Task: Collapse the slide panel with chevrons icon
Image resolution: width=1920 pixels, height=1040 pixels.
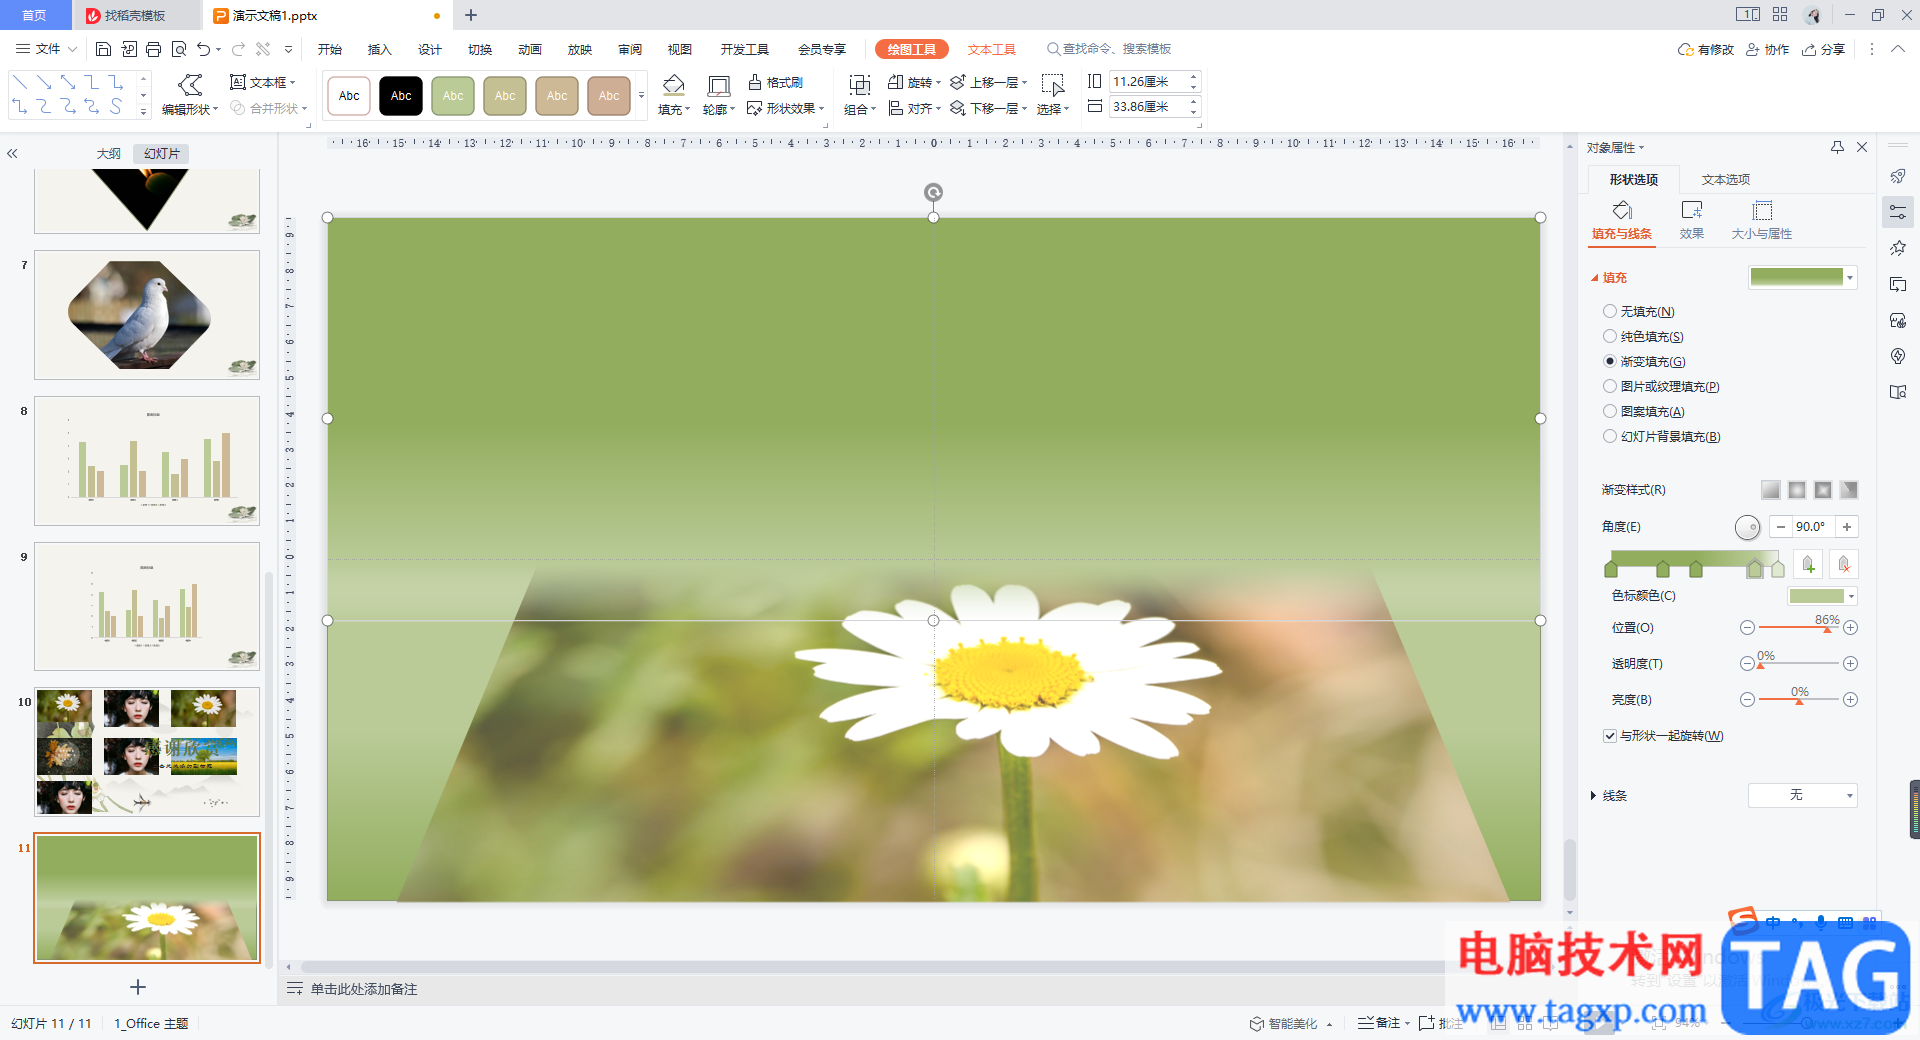Action: click(12, 154)
